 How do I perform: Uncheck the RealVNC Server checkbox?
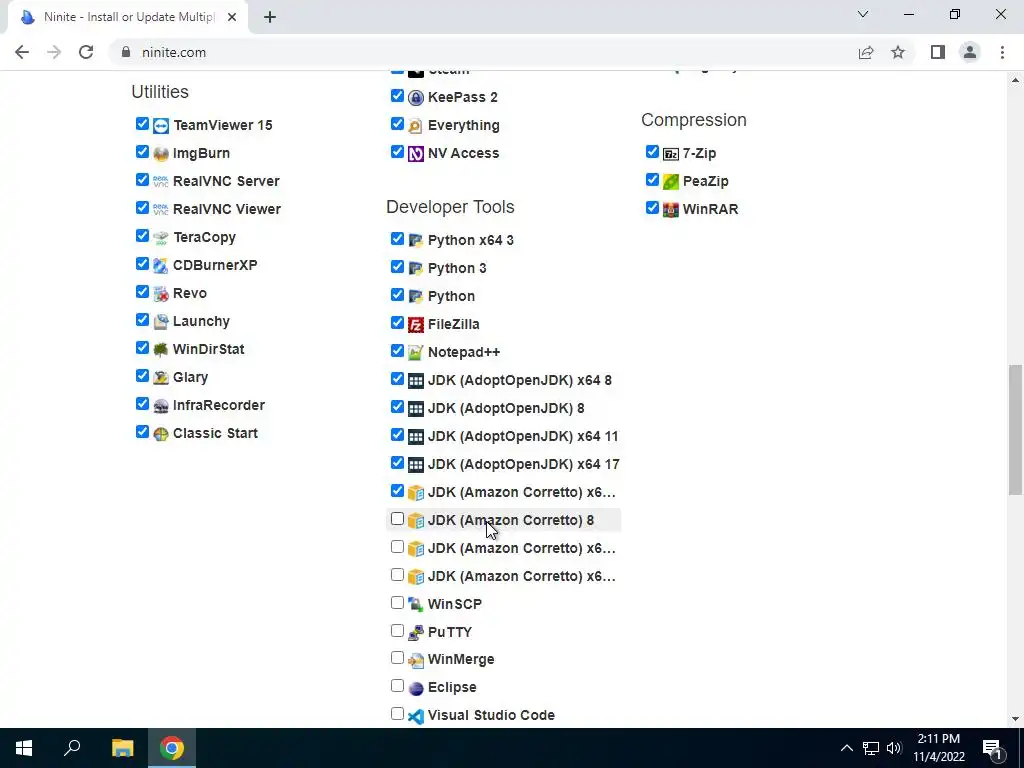point(142,180)
